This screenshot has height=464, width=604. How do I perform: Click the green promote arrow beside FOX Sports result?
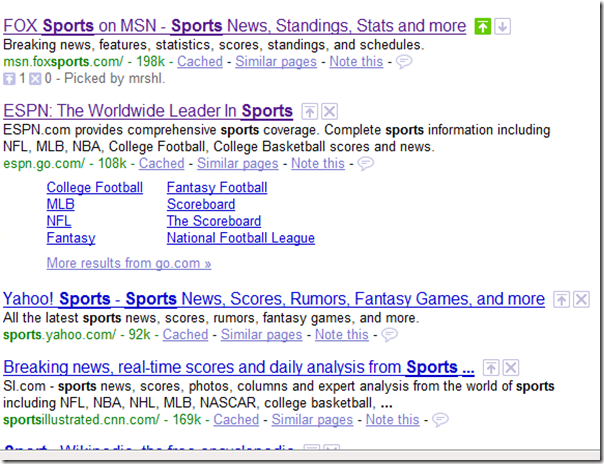(x=483, y=27)
